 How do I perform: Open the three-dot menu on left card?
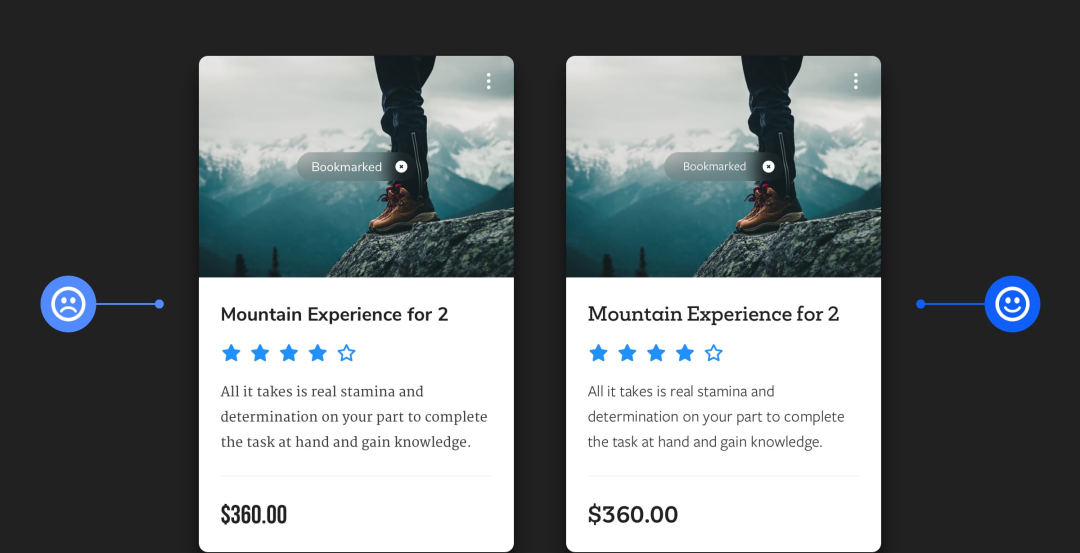click(488, 81)
